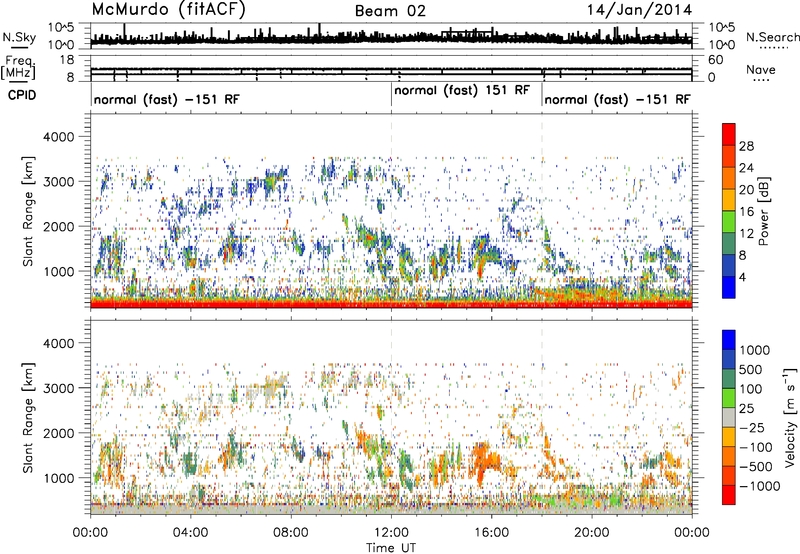Click the '-100' Velocity colorbar tick label
The image size is (800, 554).
756,447
